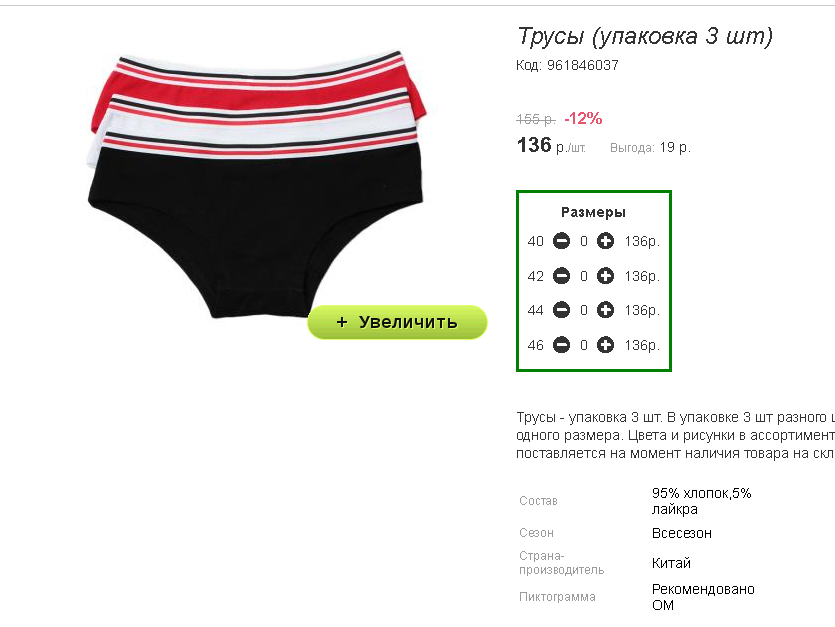Viewport: 835px width, 627px height.
Task: Increase quantity for size 44
Action: pos(605,310)
